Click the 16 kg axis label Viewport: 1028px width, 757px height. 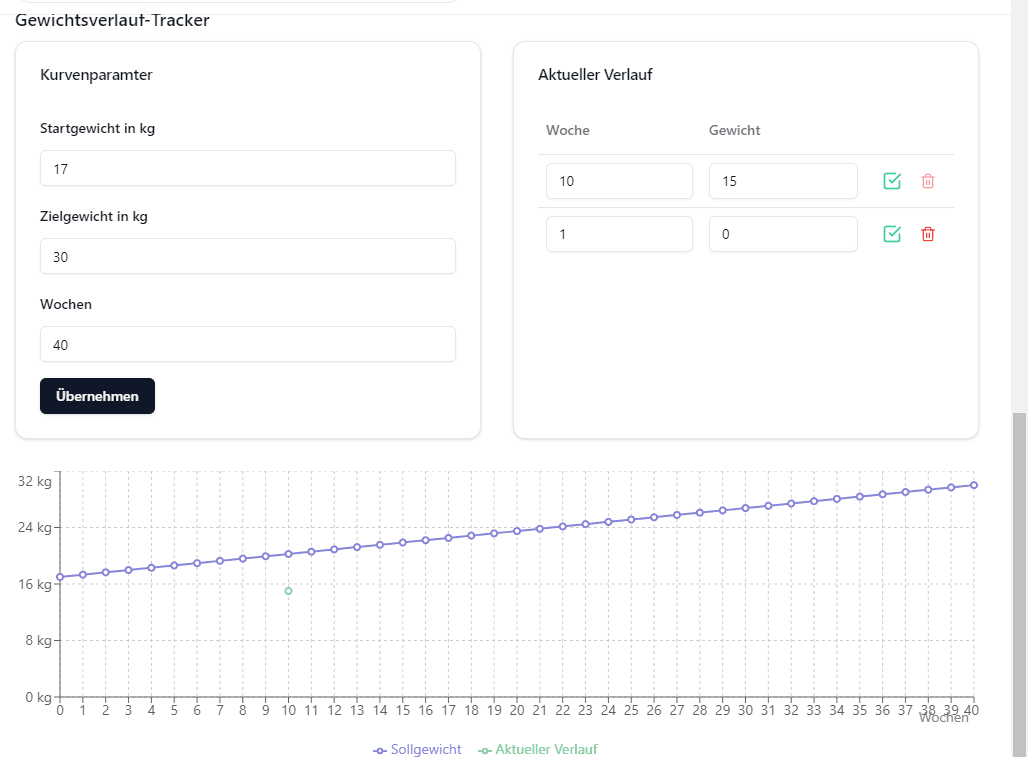pos(35,584)
